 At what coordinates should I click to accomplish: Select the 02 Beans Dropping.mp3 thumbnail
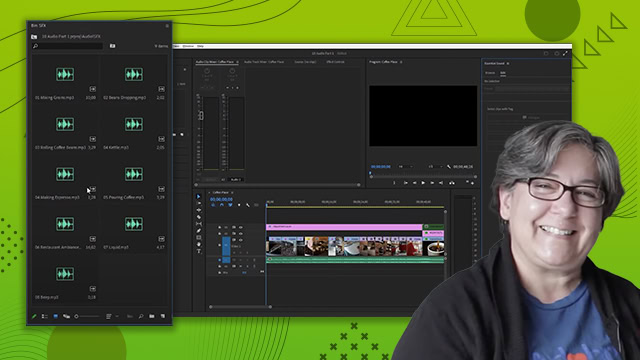pyautogui.click(x=134, y=74)
